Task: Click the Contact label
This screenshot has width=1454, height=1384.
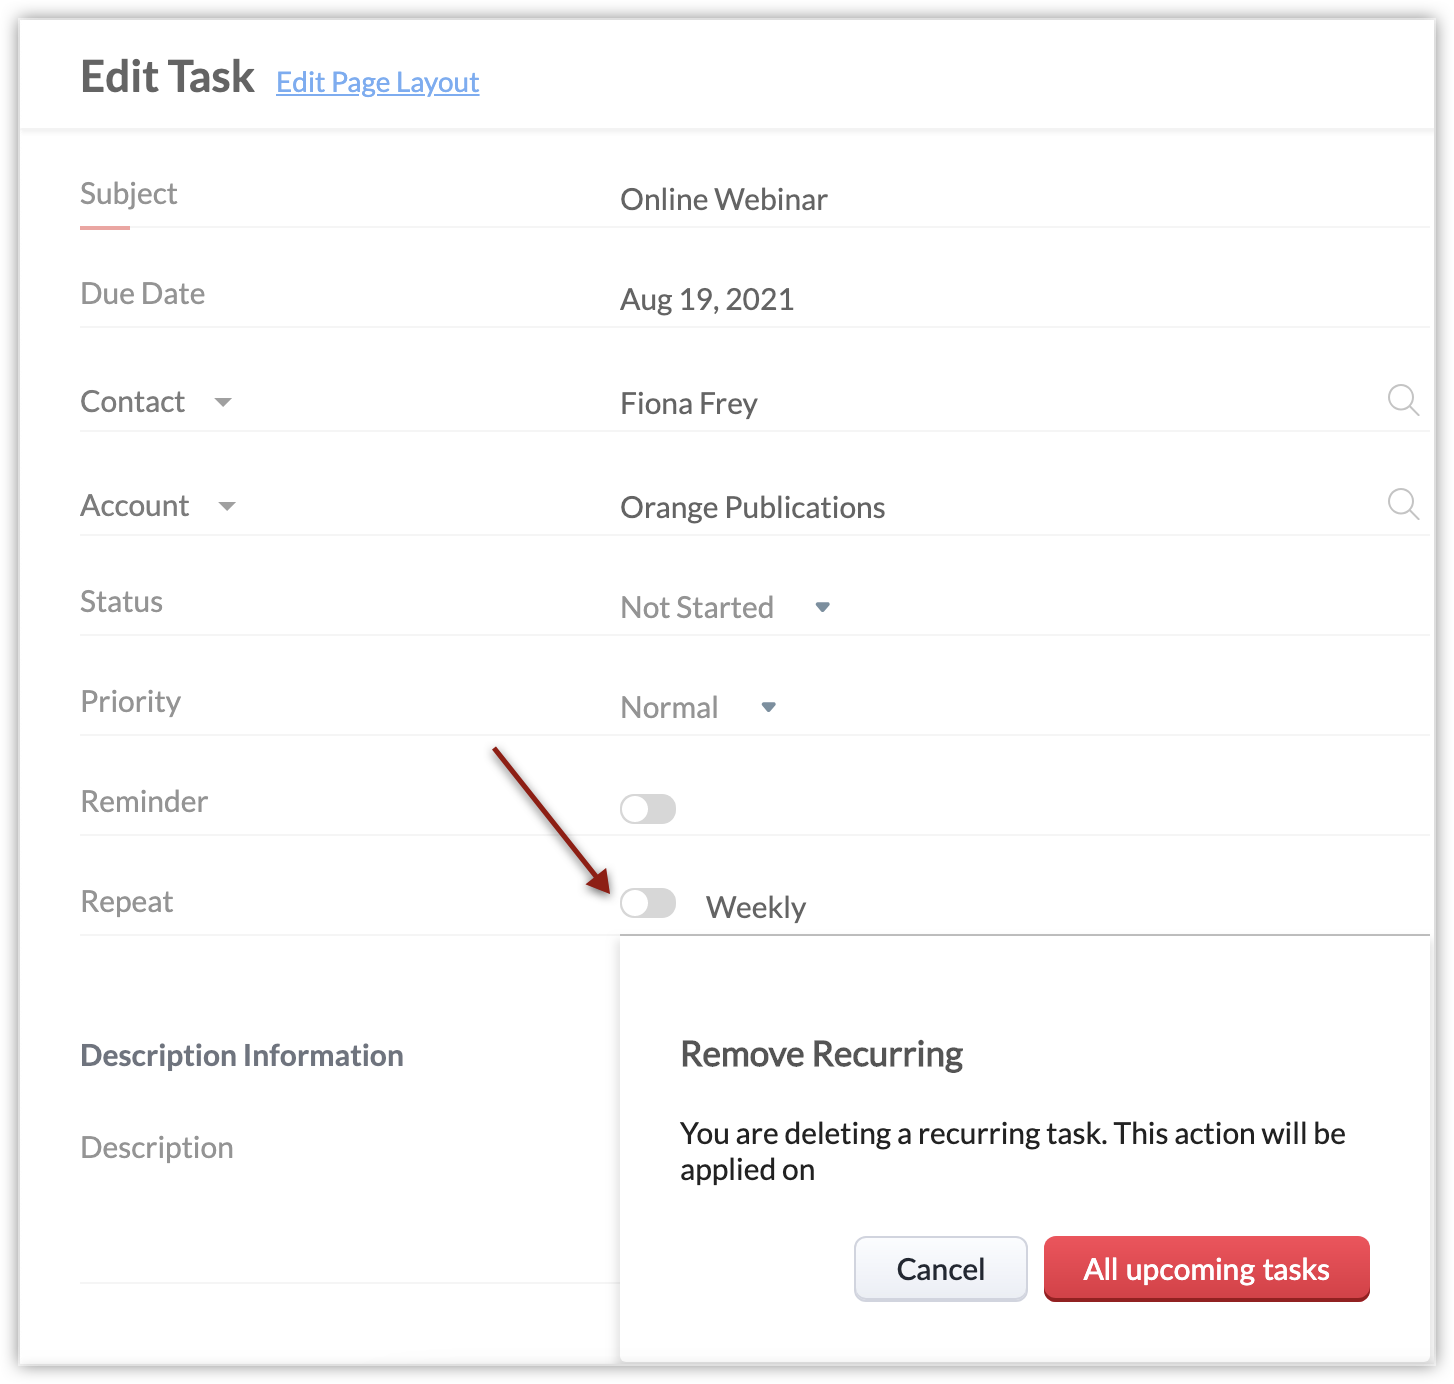Action: coord(133,401)
